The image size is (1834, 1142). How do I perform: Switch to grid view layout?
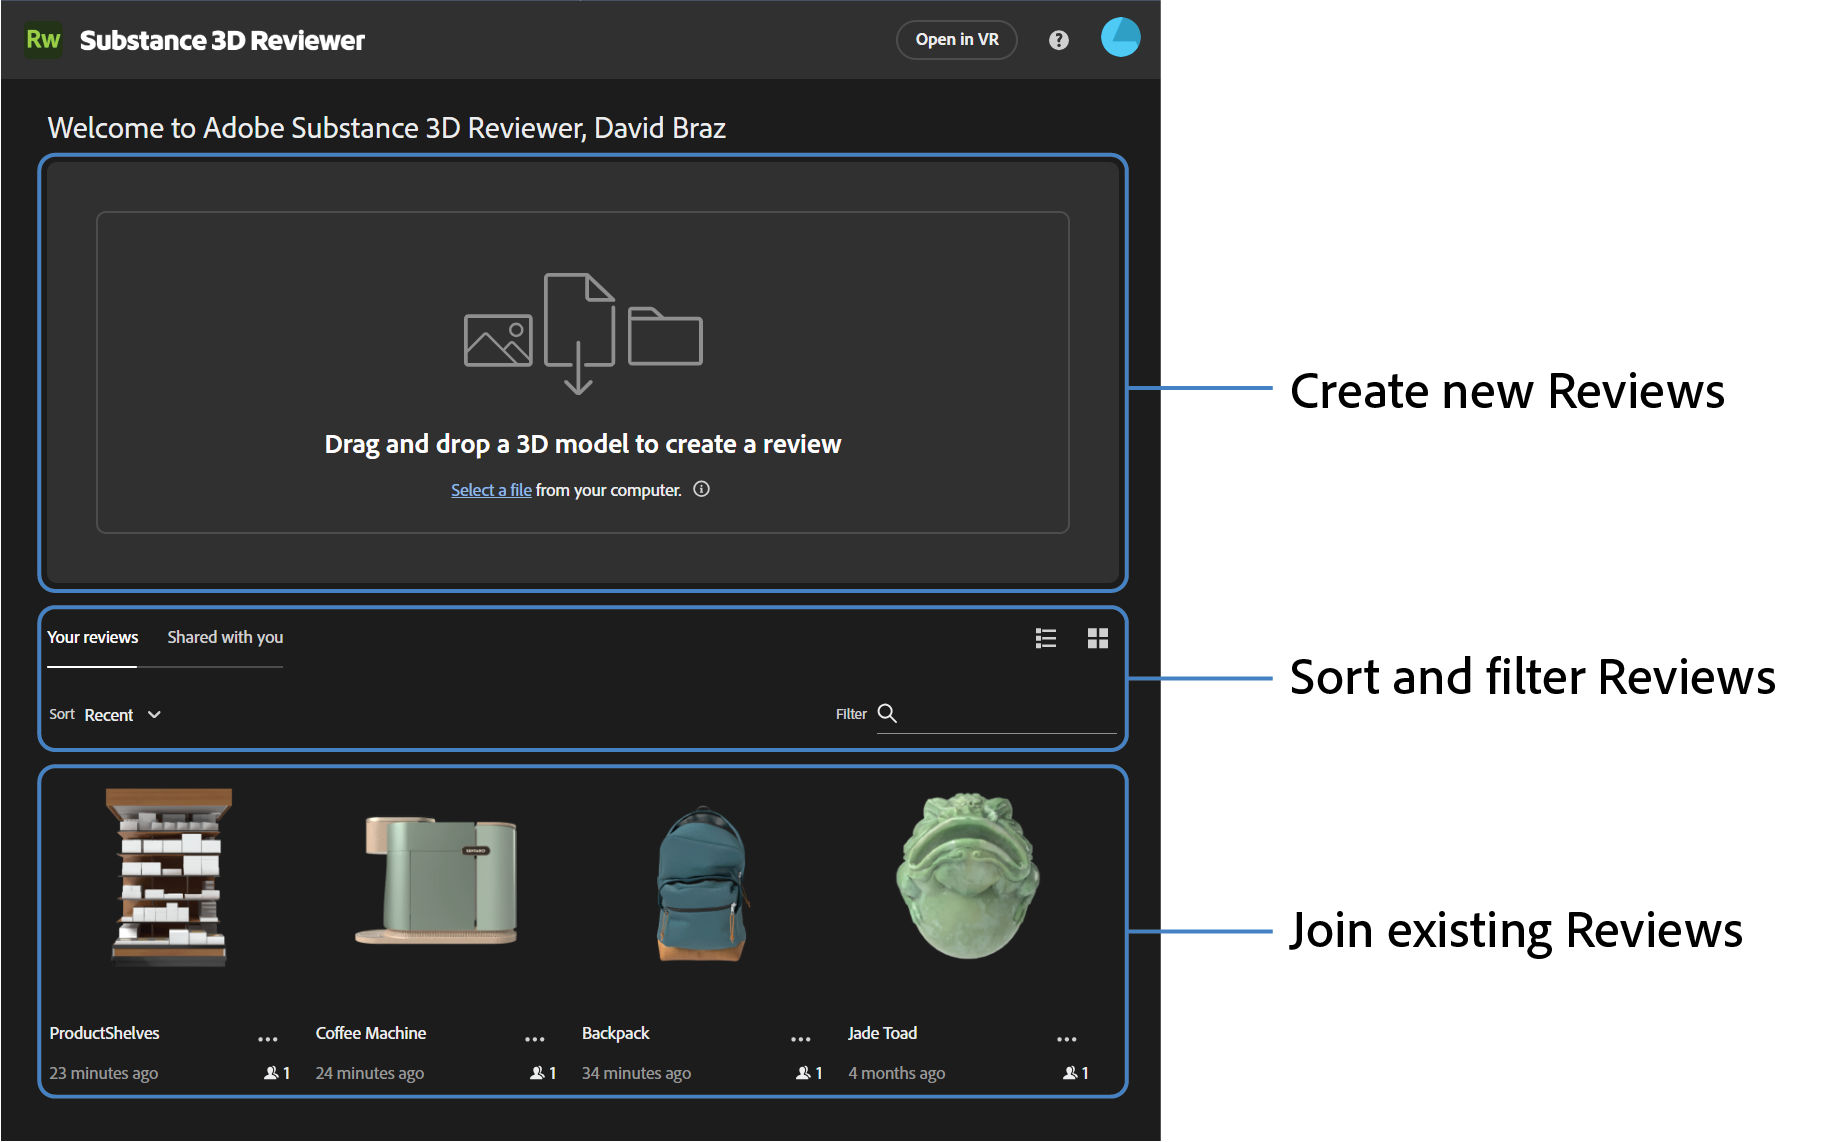[x=1098, y=638]
